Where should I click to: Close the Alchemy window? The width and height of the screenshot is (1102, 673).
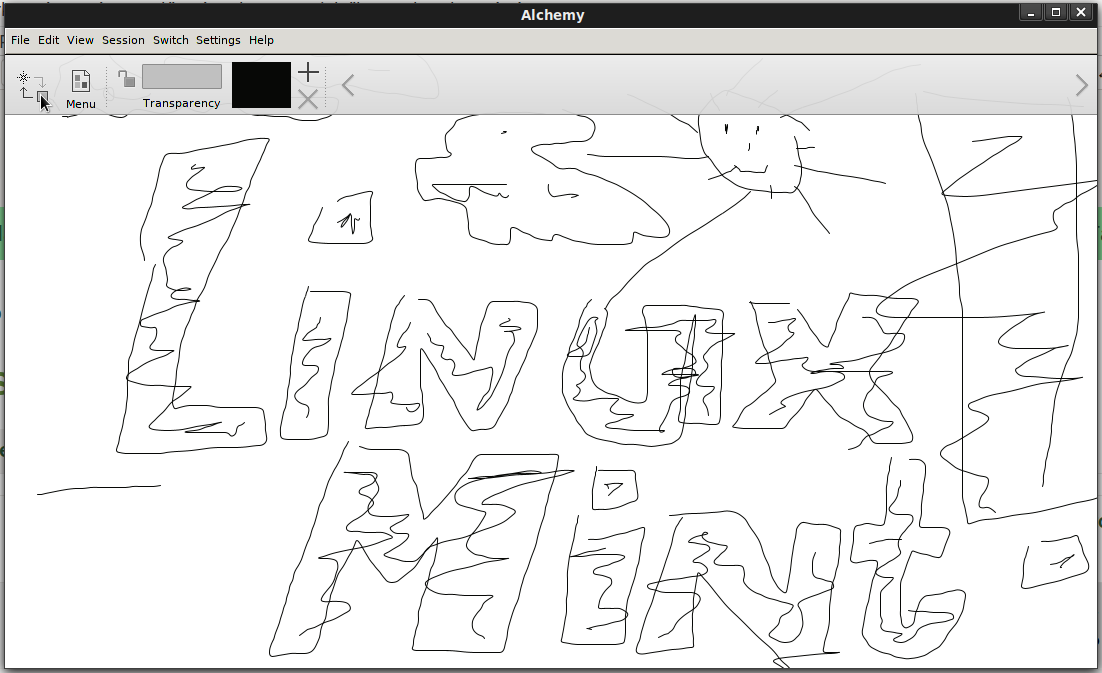click(1081, 13)
